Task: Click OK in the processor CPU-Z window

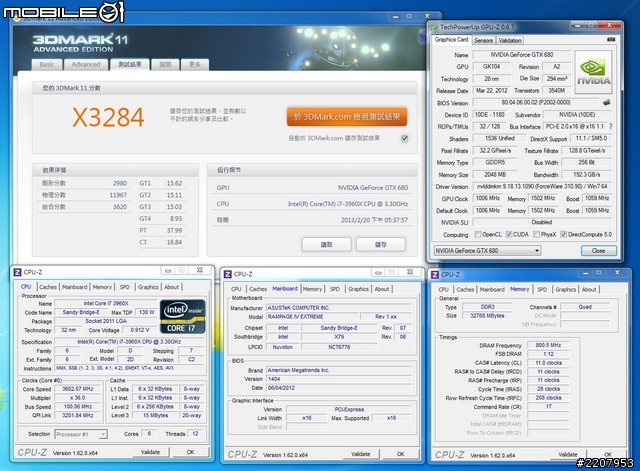Action: tap(191, 452)
